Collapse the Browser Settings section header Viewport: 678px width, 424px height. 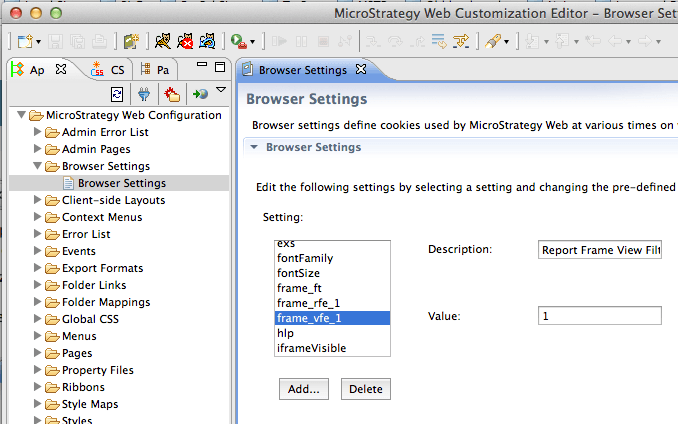(x=254, y=147)
